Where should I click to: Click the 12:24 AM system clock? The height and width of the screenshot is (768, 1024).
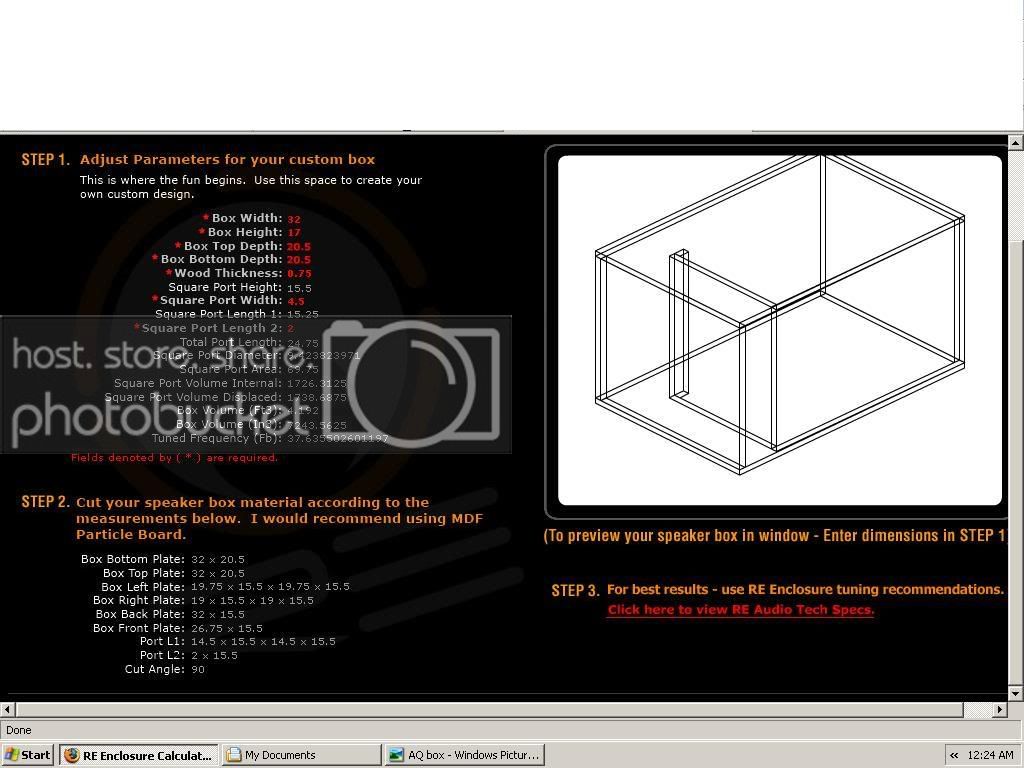coord(991,755)
